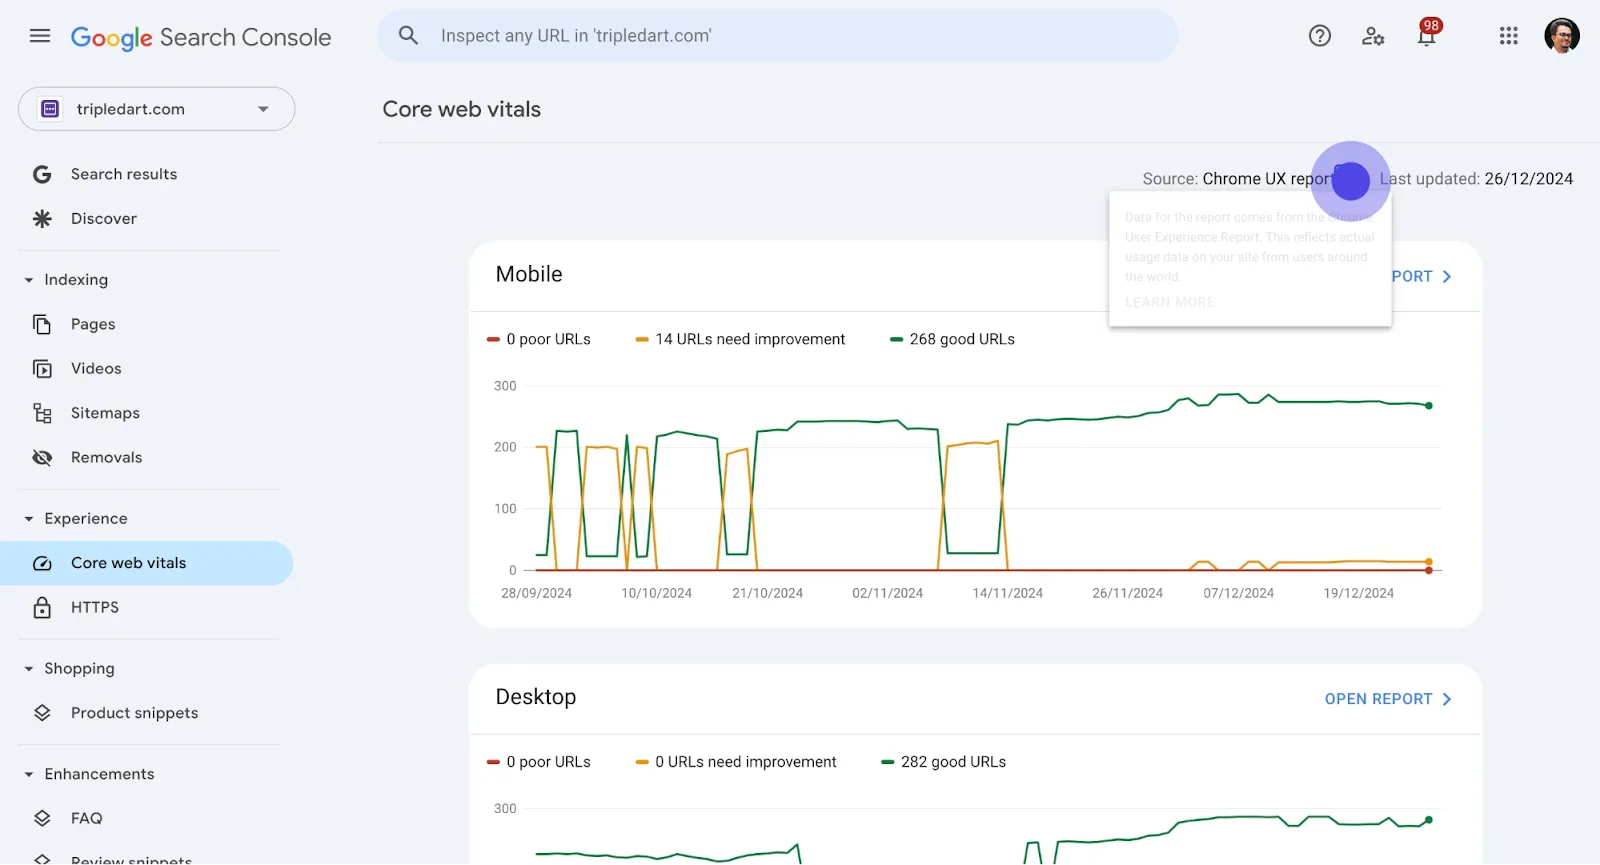Click Last updated: 26/12/2024 text

click(x=1476, y=179)
